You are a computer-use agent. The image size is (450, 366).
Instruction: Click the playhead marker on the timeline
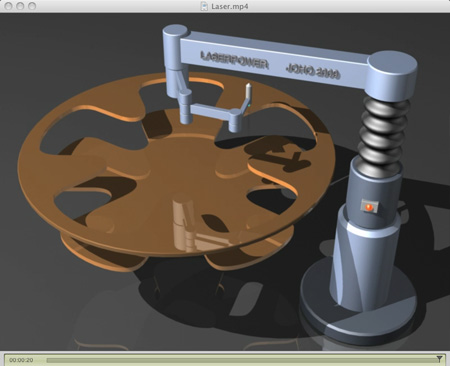[x=439, y=359]
